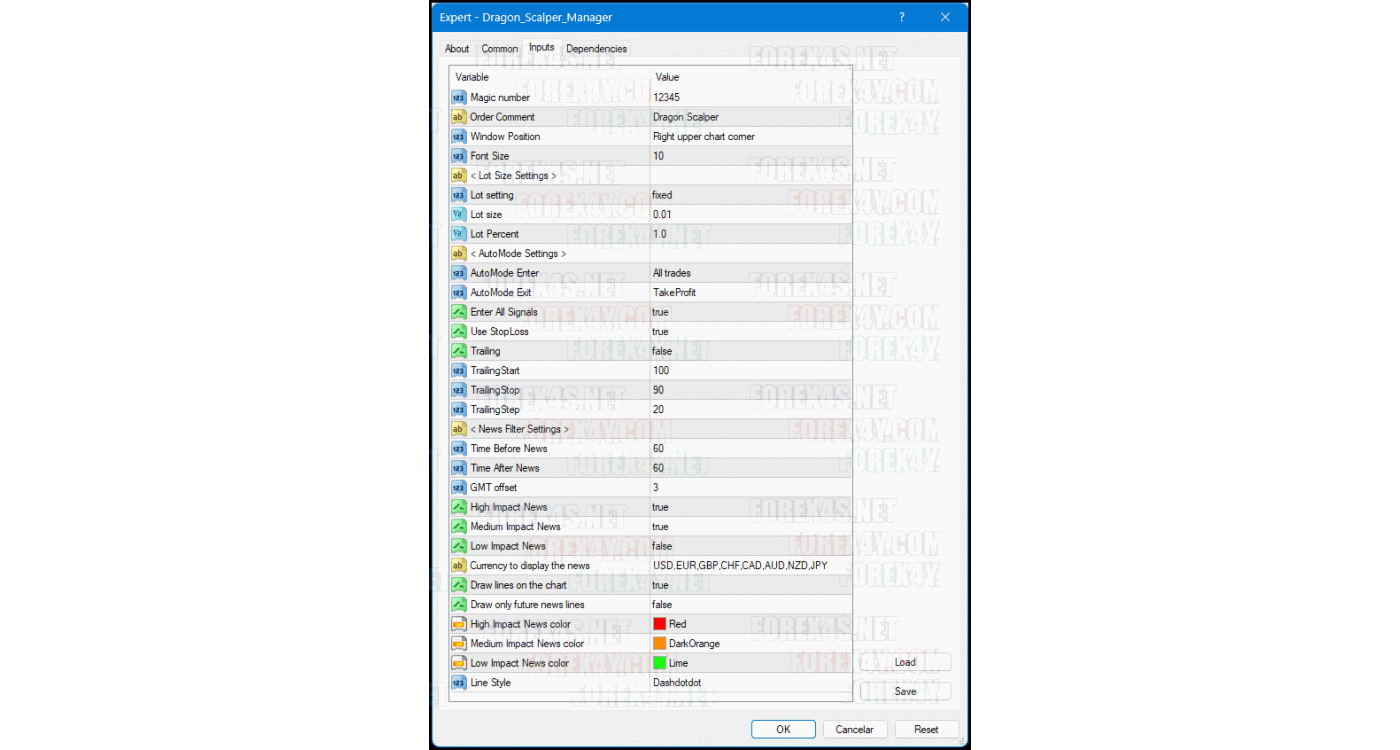
Task: Toggle the Low Impact News false value
Action: point(662,546)
